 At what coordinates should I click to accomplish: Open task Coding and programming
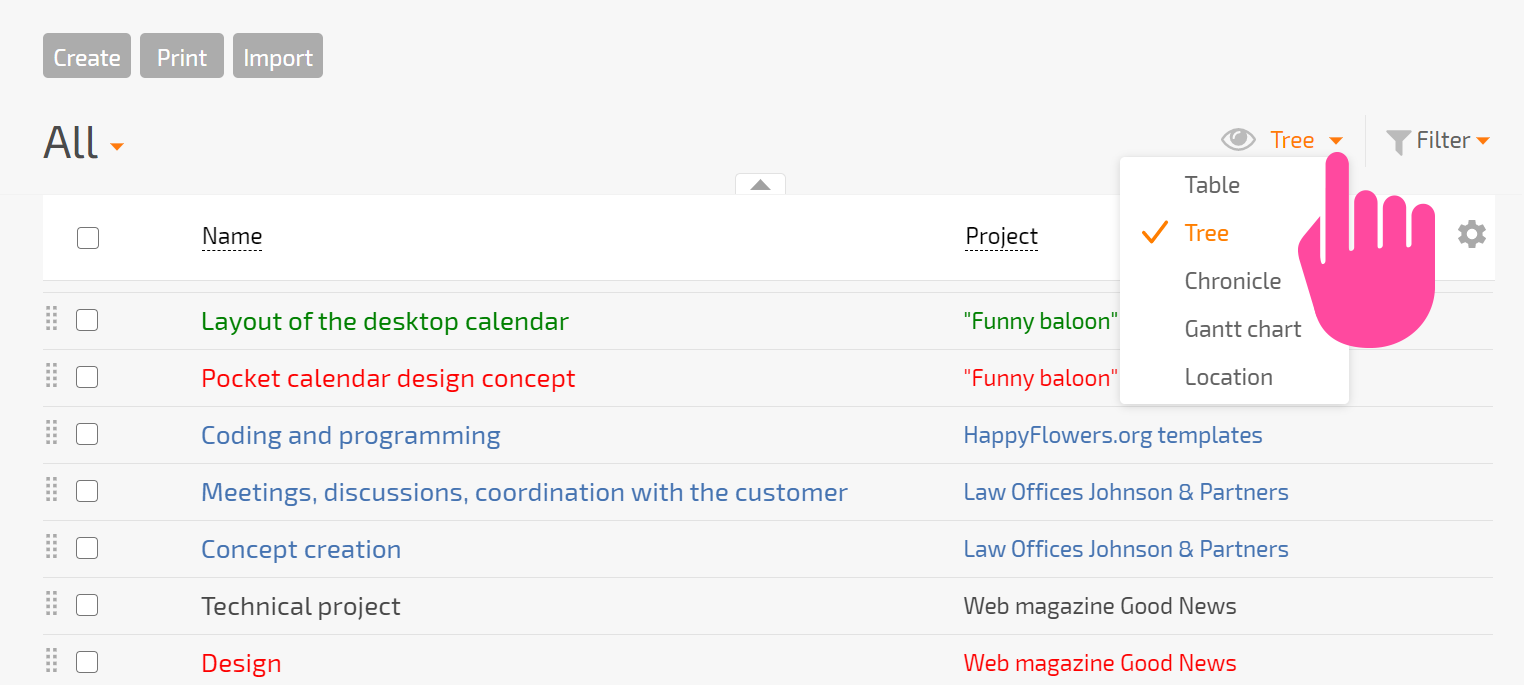point(351,435)
